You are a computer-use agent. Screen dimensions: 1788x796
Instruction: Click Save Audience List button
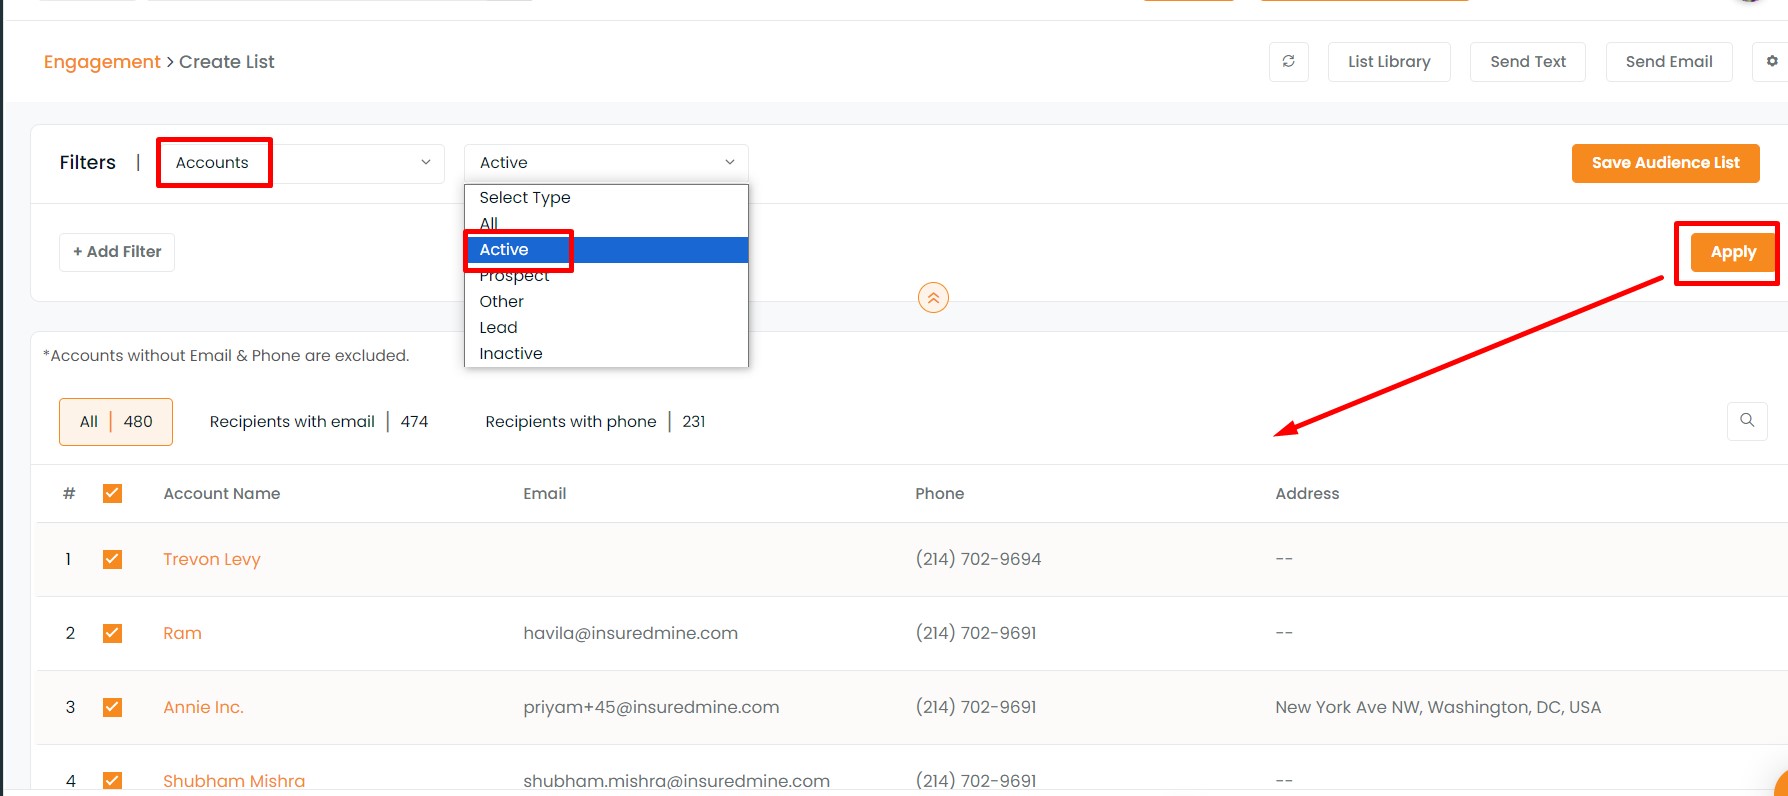click(1665, 163)
